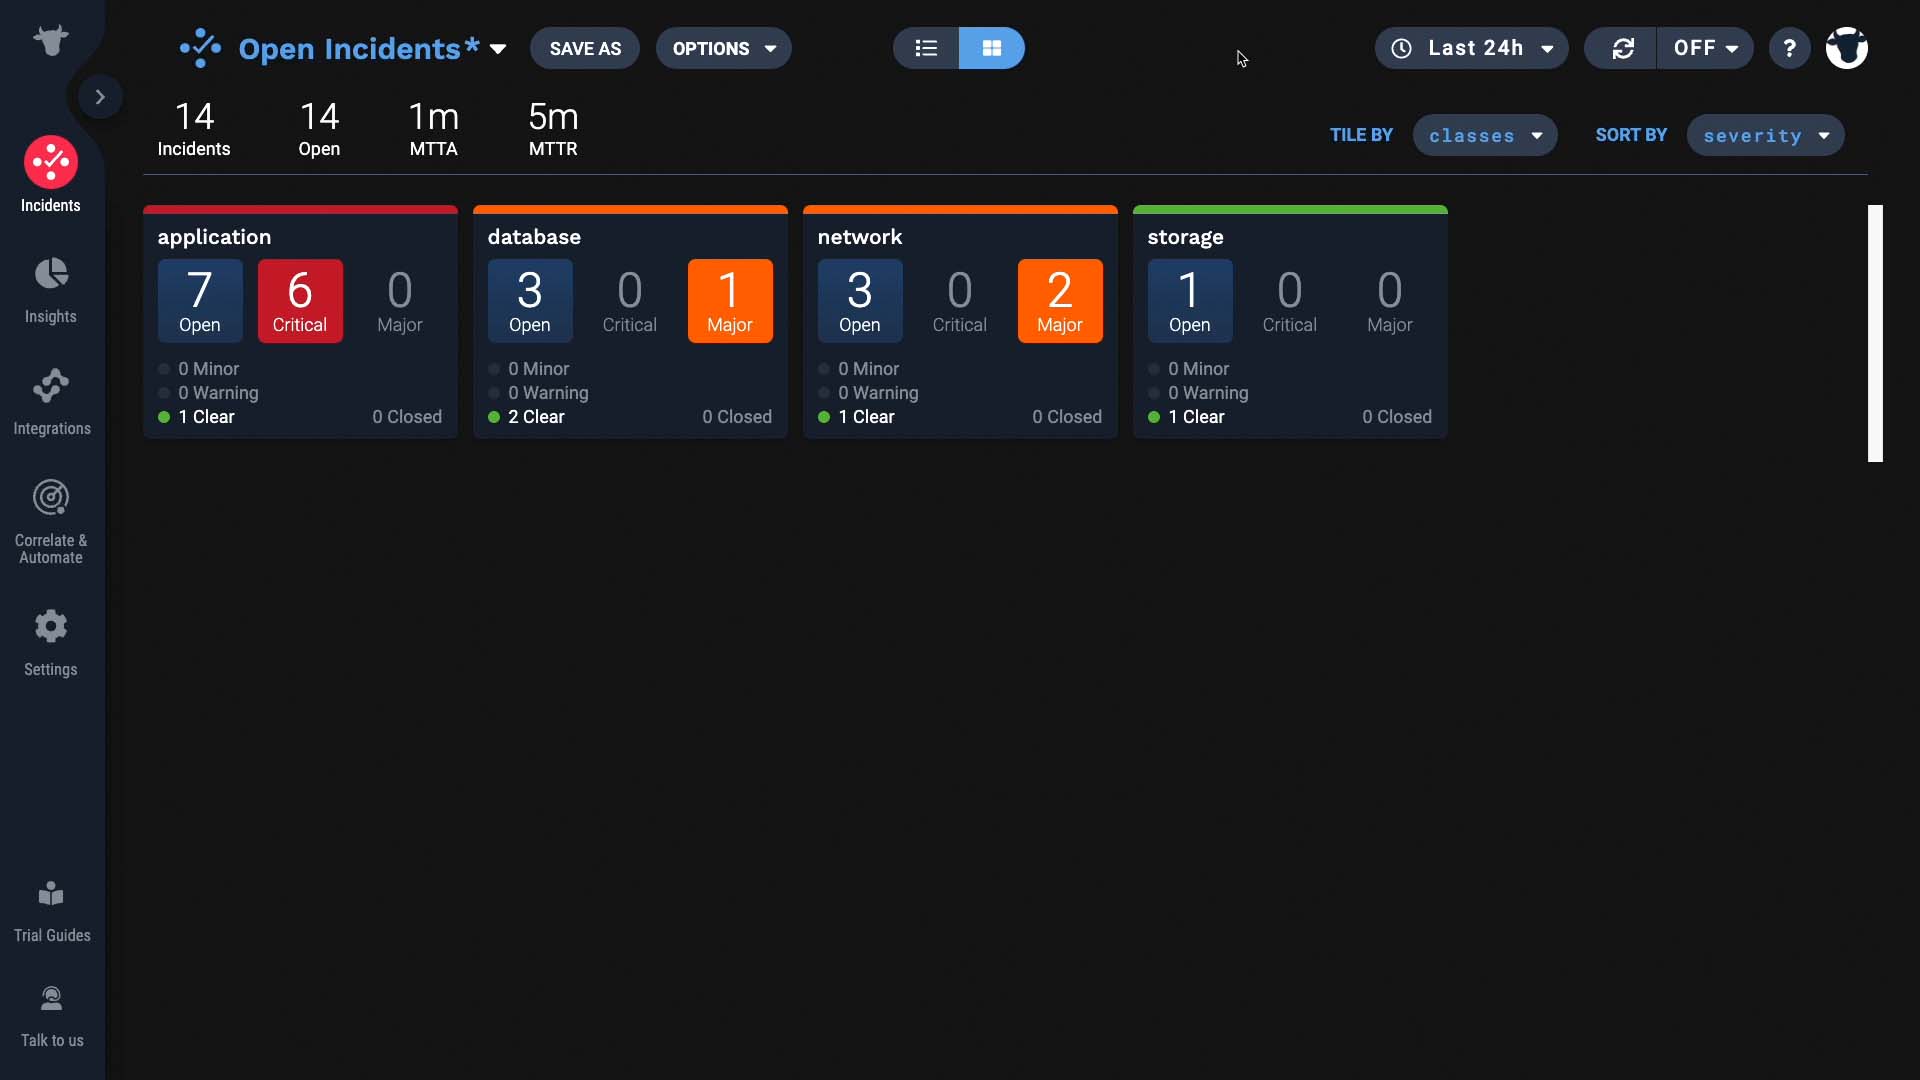Click the refresh icon button
1920x1080 pixels.
coord(1621,48)
